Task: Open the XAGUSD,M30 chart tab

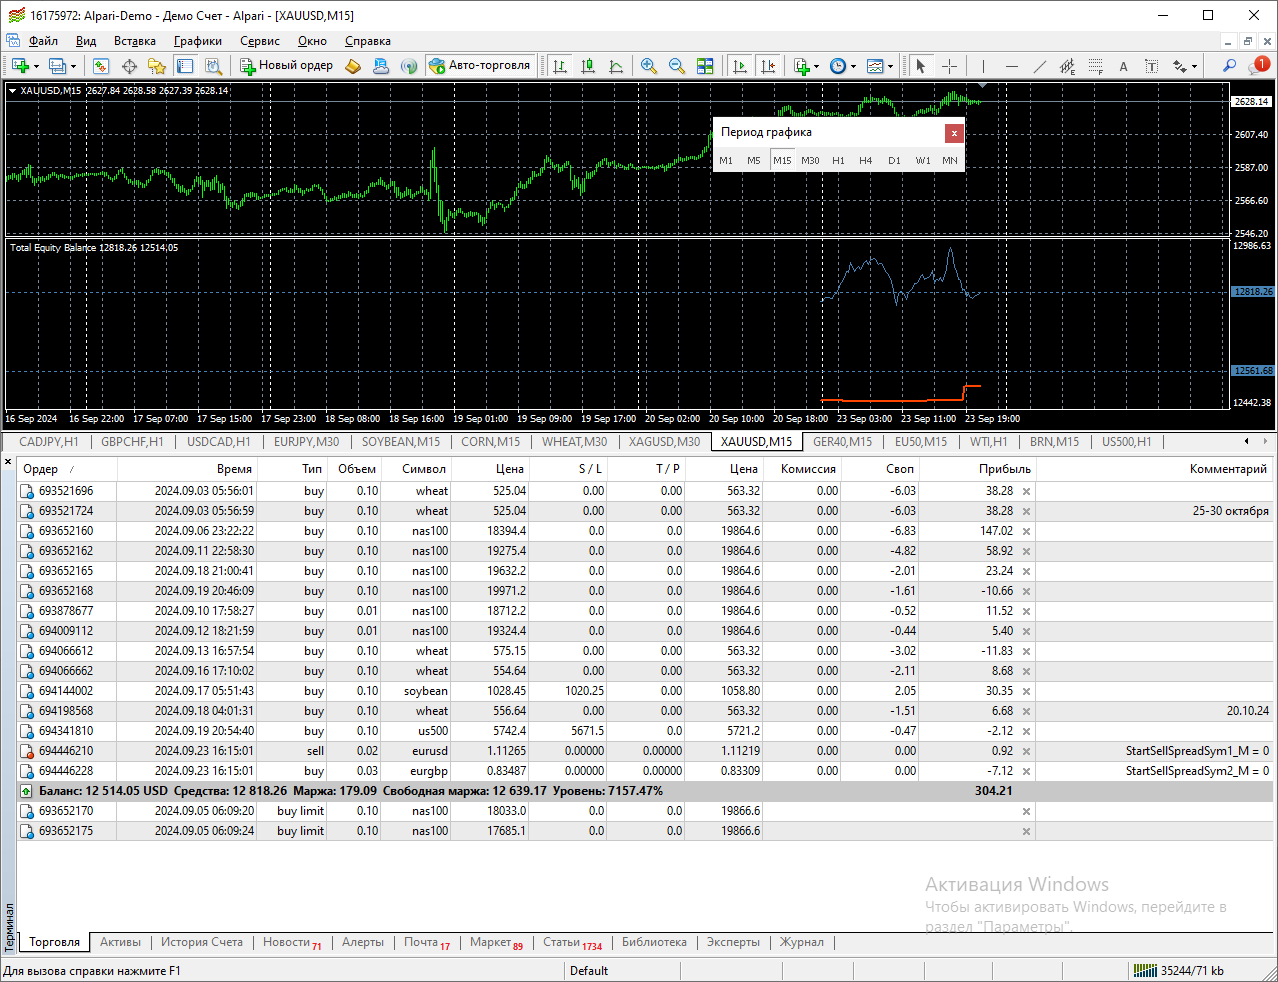Action: click(664, 442)
